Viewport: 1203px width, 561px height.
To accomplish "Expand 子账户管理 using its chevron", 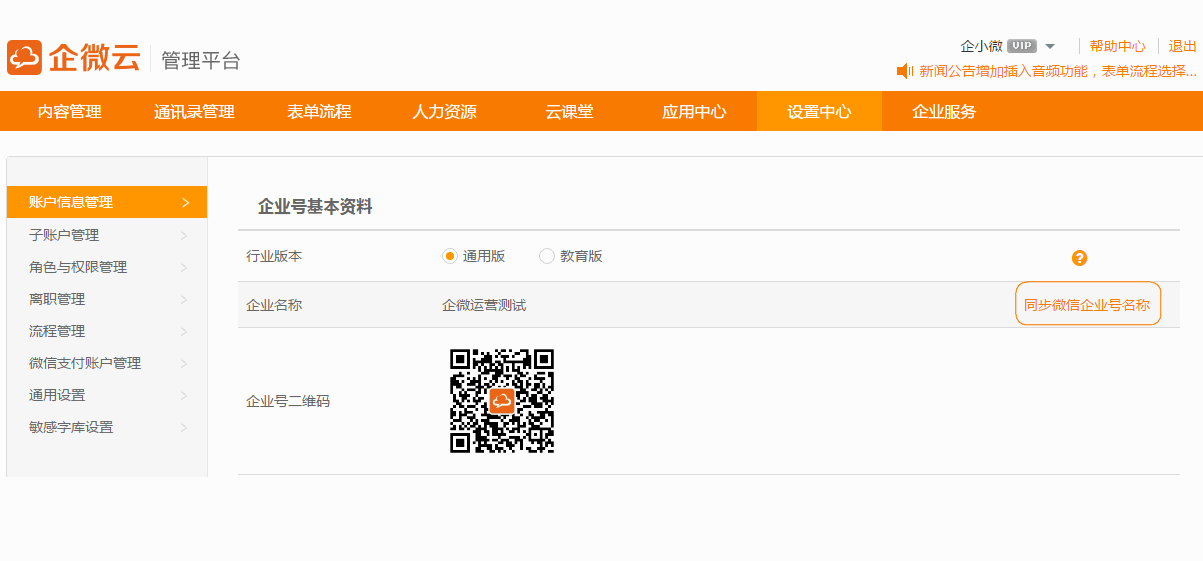I will point(185,235).
